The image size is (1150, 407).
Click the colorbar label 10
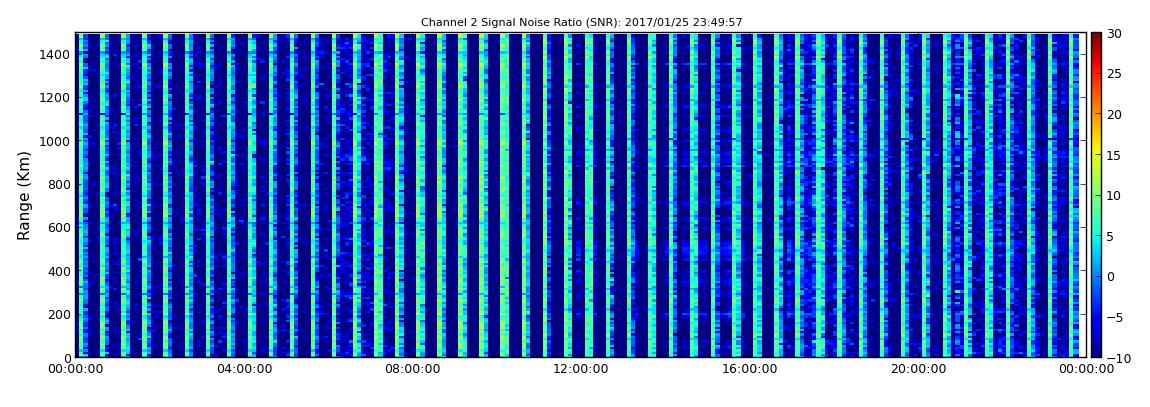click(x=1114, y=195)
